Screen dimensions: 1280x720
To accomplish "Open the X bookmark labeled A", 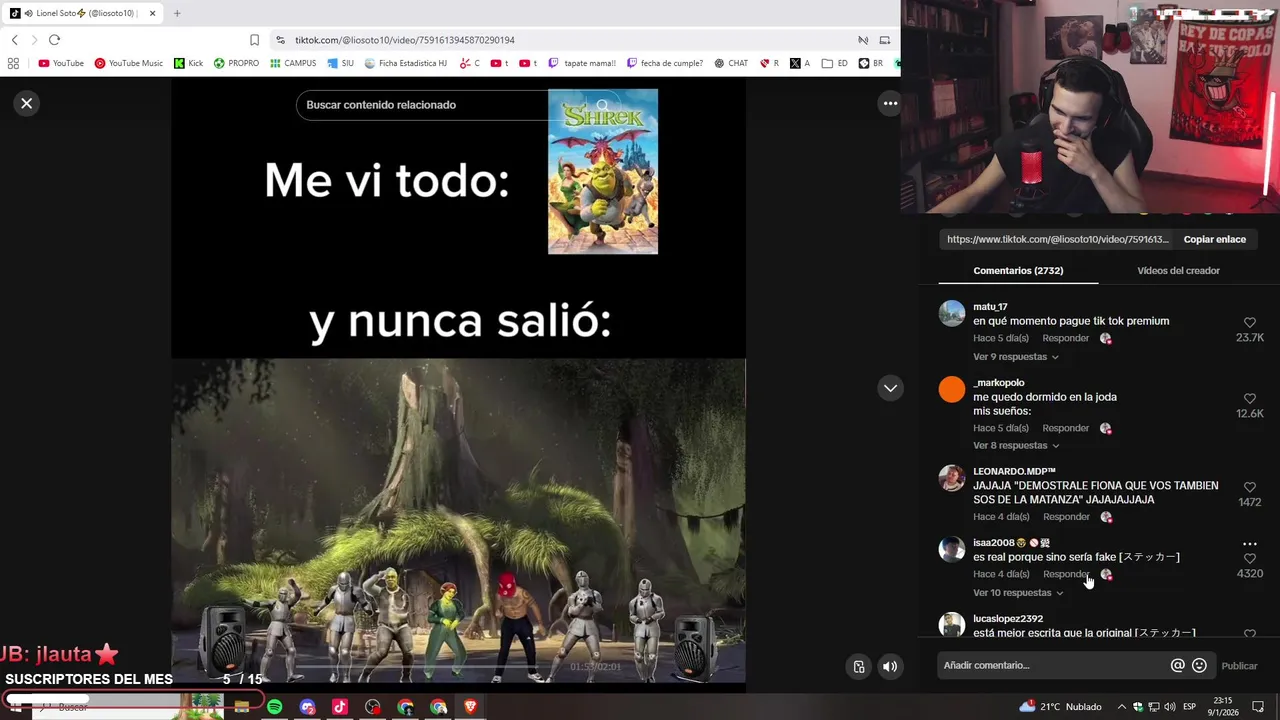I will (x=800, y=63).
